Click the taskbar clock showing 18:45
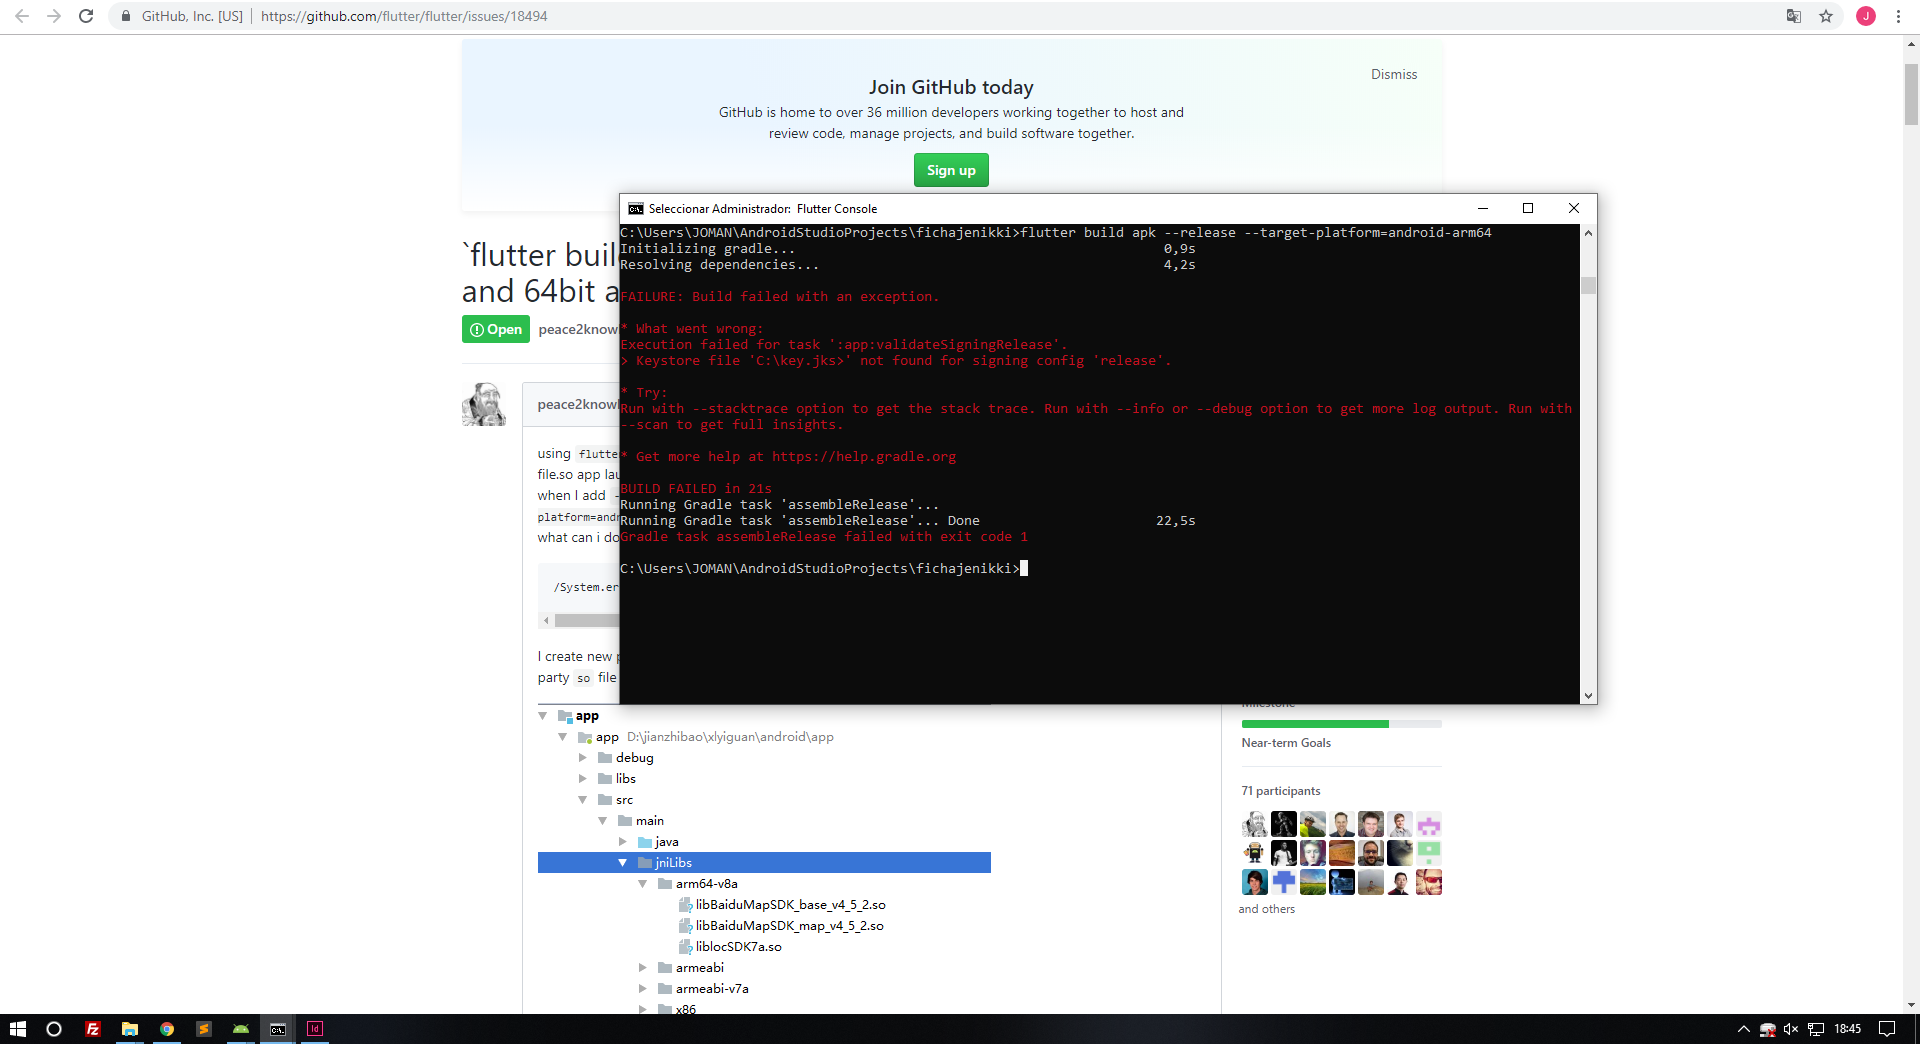Image resolution: width=1920 pixels, height=1044 pixels. click(1847, 1029)
